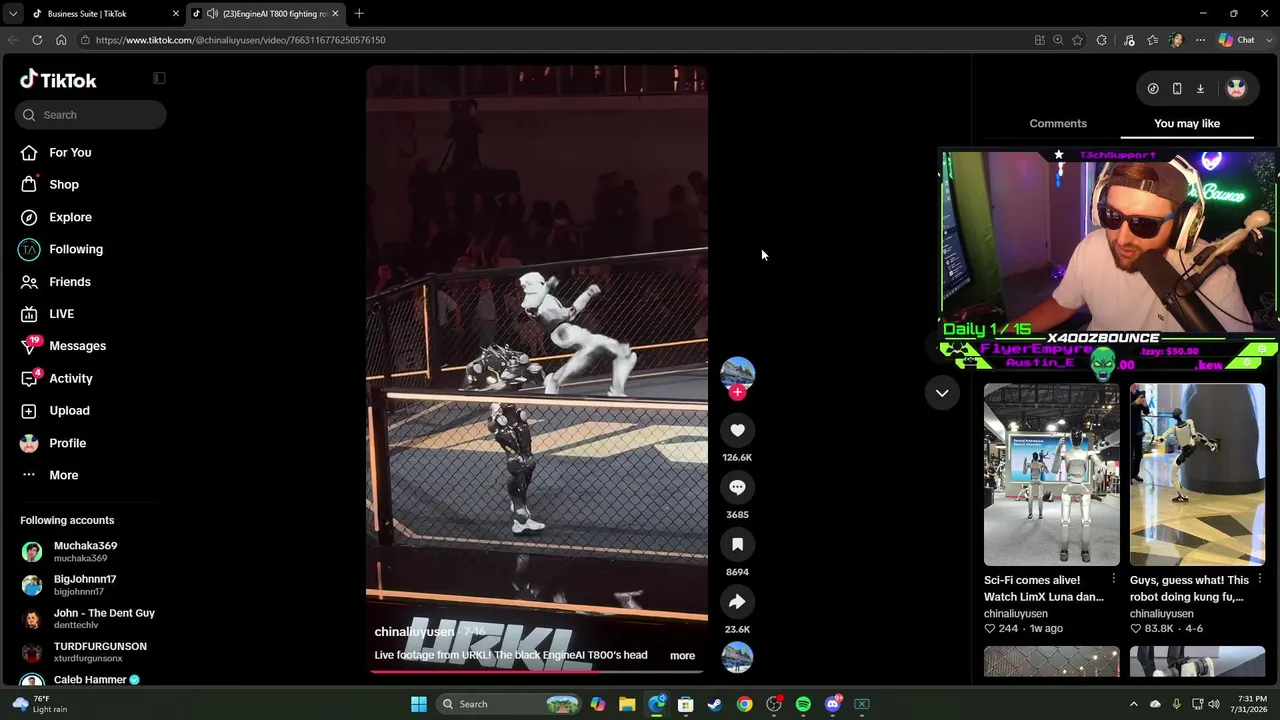Image resolution: width=1280 pixels, height=720 pixels.
Task: Open comments via the speech bubble icon
Action: 737,487
